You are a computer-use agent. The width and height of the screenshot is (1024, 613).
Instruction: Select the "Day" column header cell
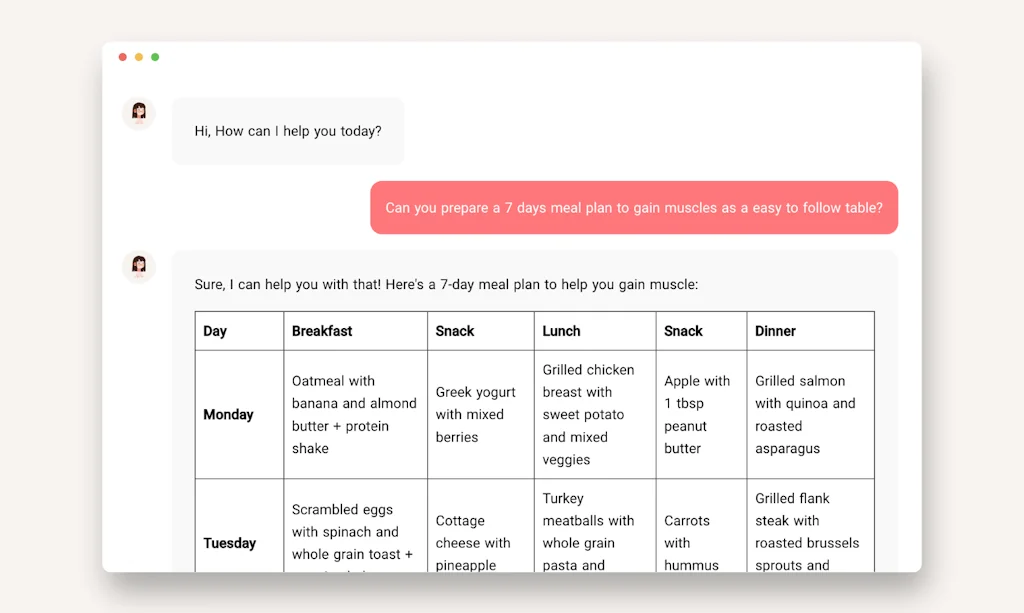click(238, 330)
